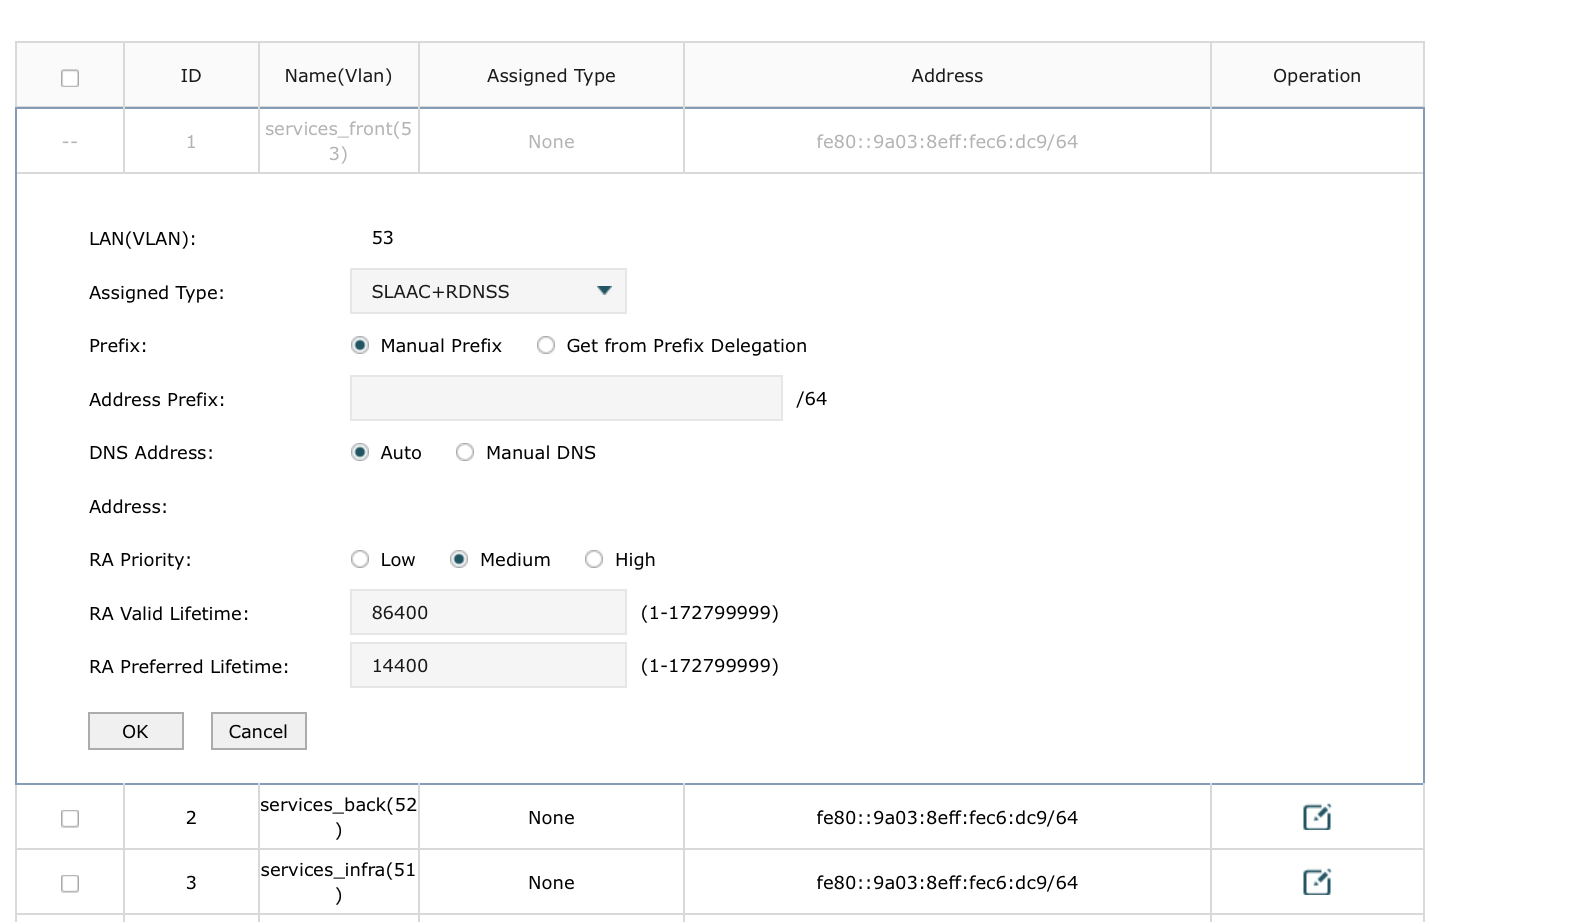Focus the RA Preferred Lifetime field
The width and height of the screenshot is (1574, 922).
coord(488,665)
